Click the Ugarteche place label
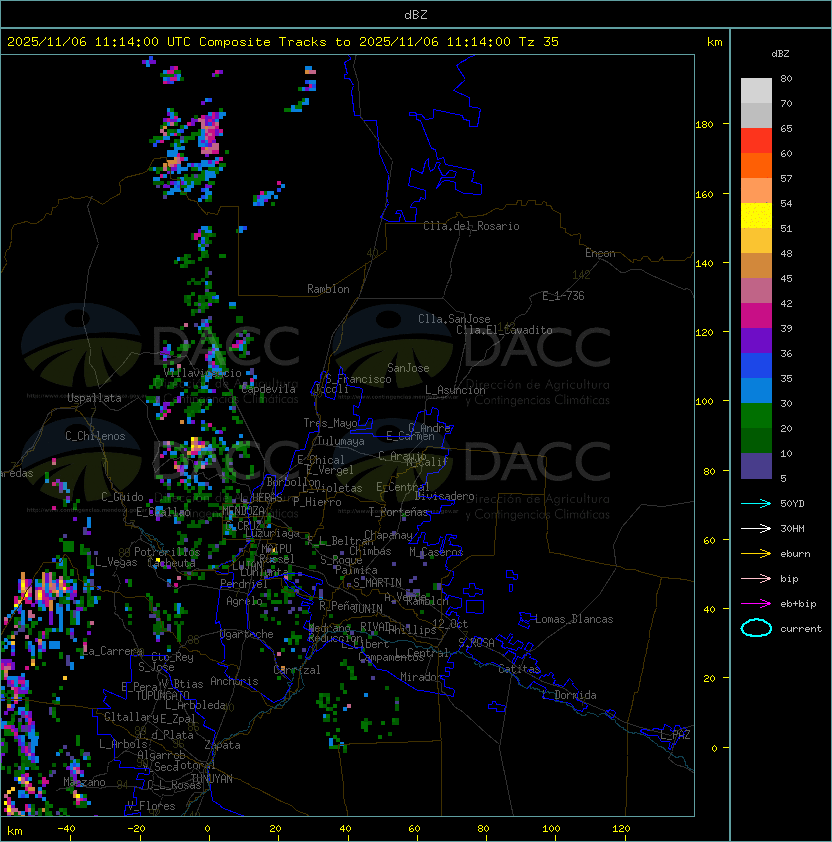 pyautogui.click(x=247, y=634)
